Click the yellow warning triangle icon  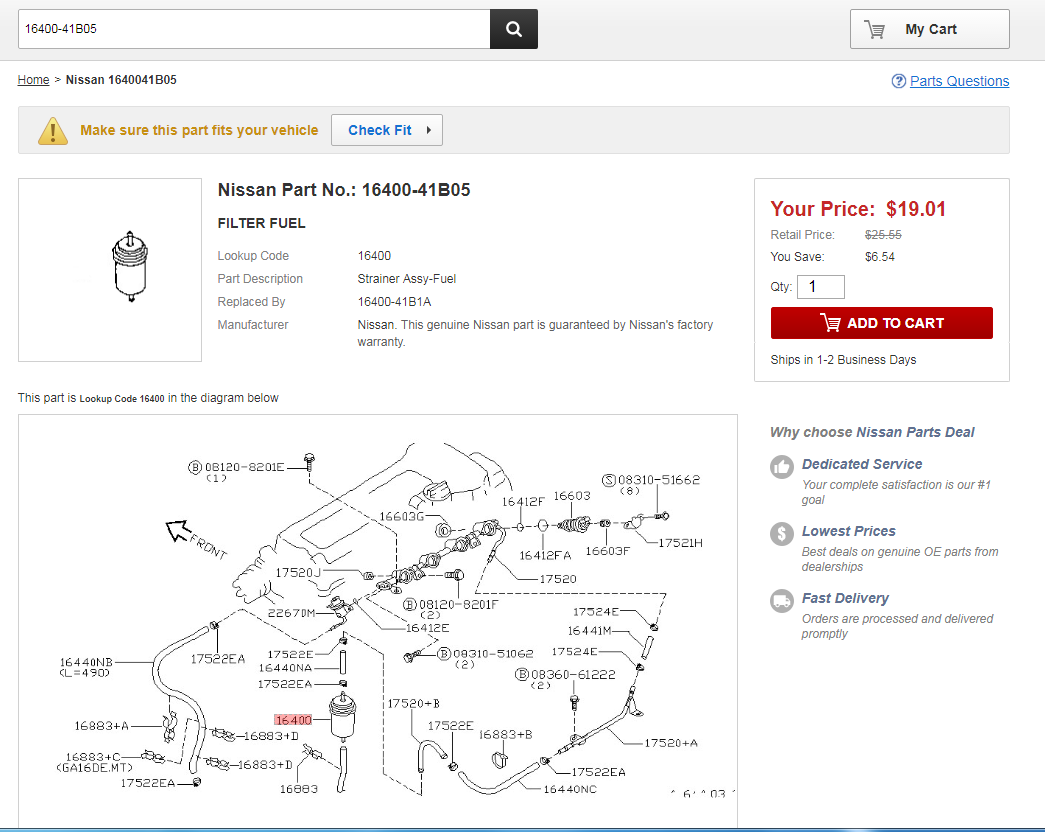pyautogui.click(x=53, y=131)
